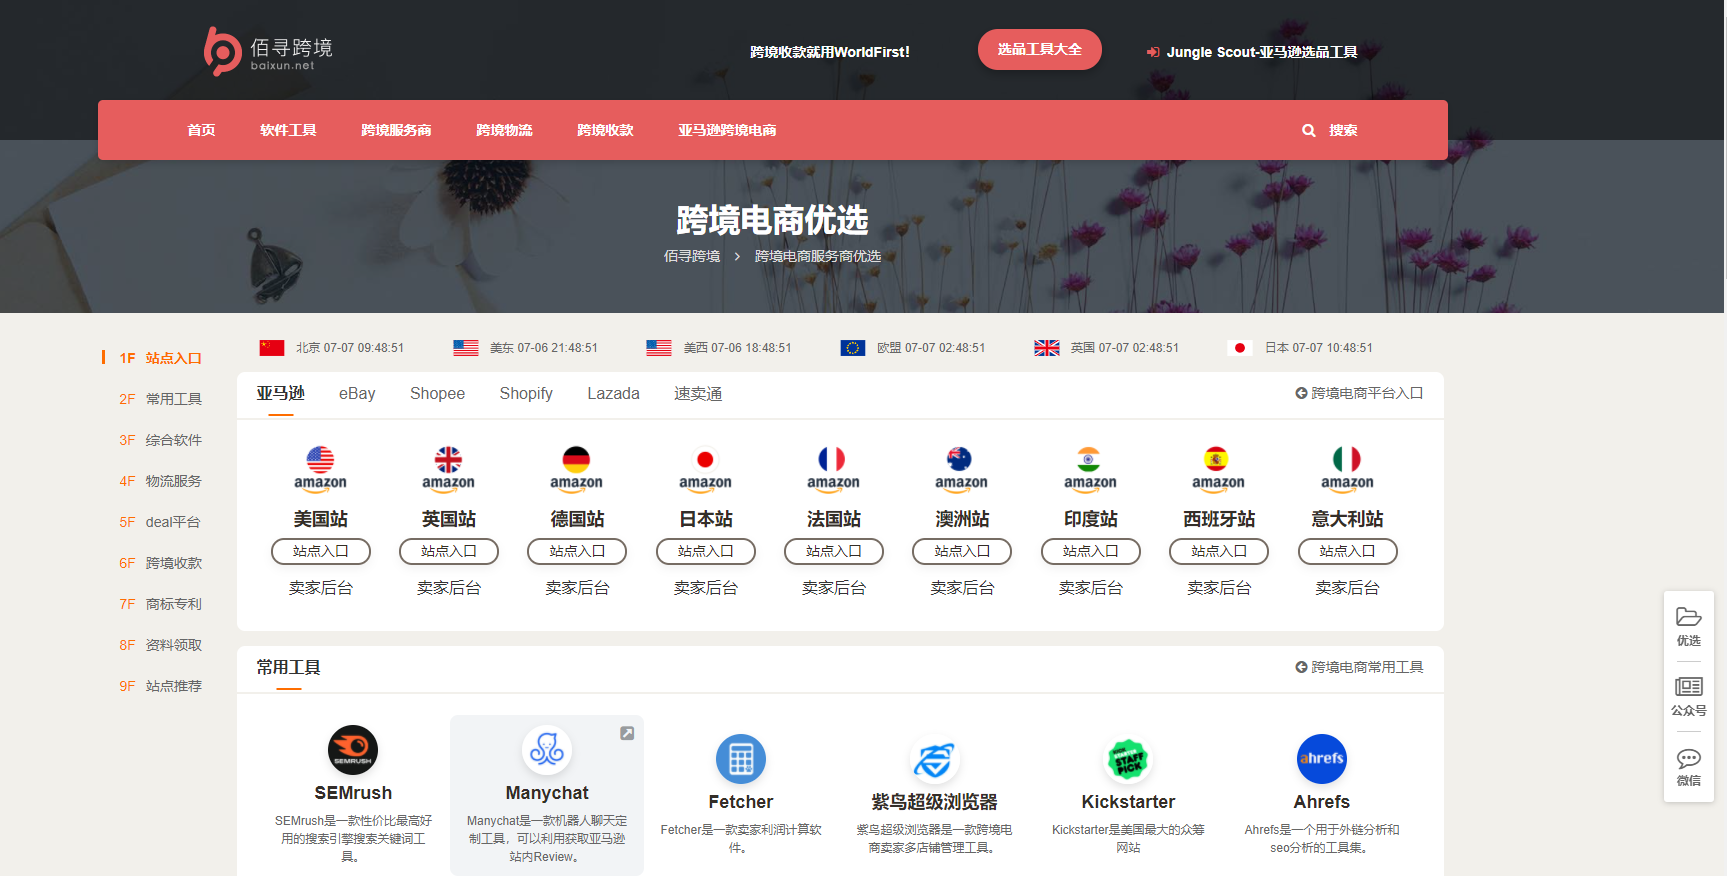Screen dimensions: 1727x876
Task: Jump to 7F 商标专利 section
Action: click(160, 604)
